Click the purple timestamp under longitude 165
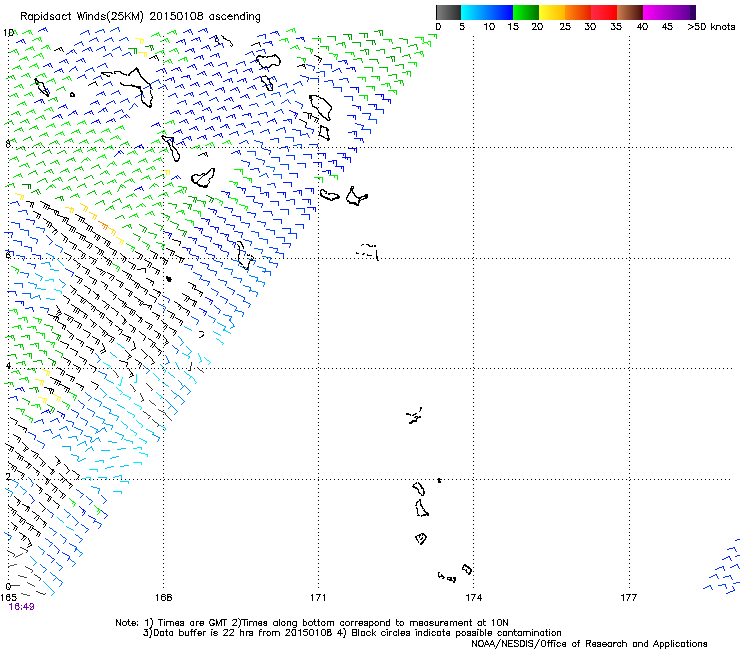Screen dimensions: 740x650 21,607
